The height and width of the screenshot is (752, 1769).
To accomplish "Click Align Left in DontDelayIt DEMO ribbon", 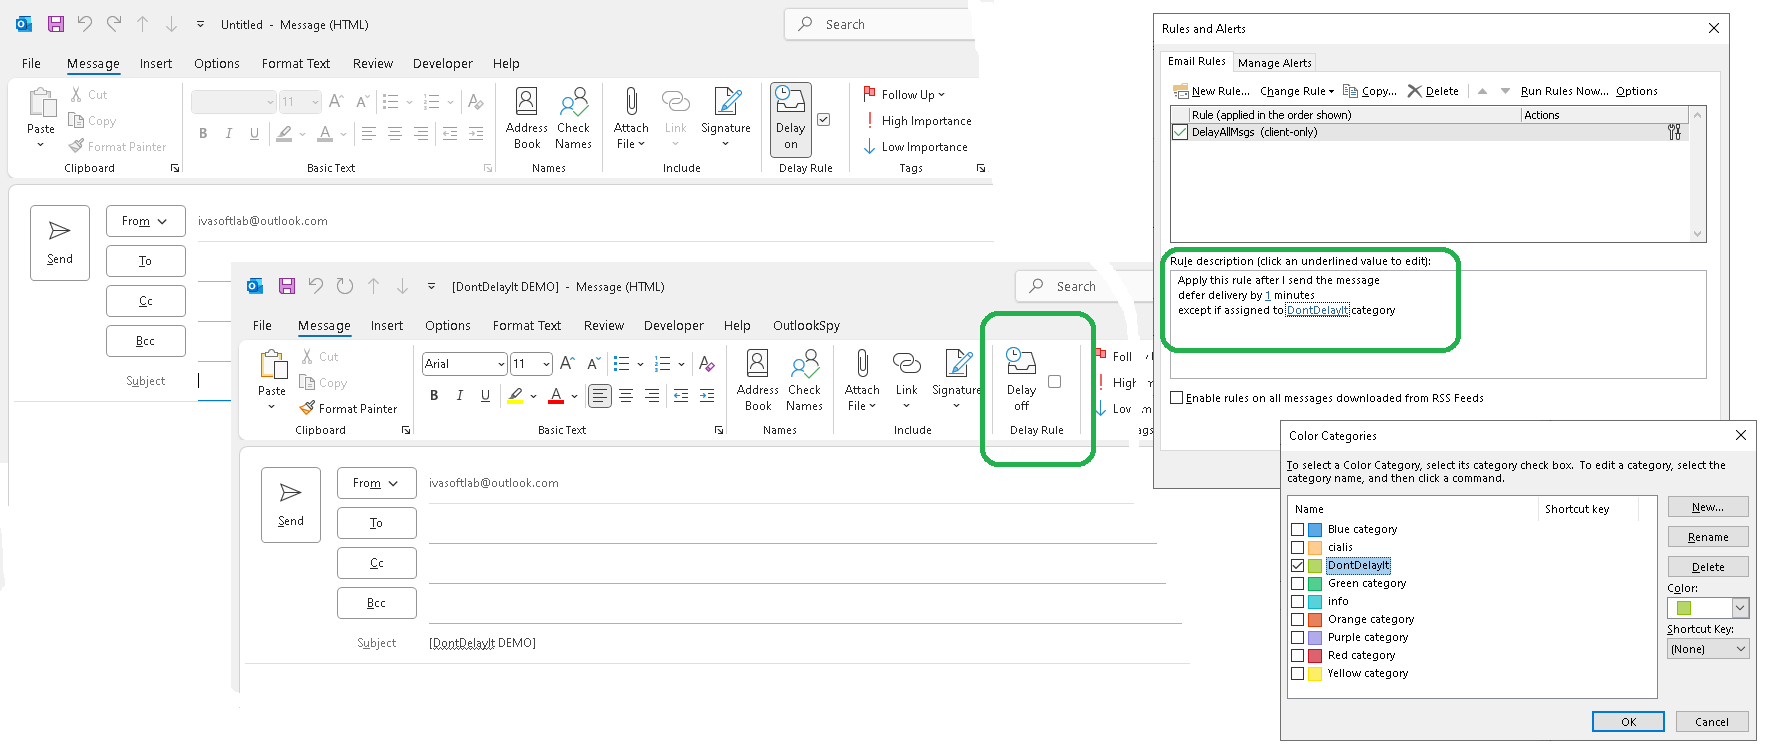I will coord(600,396).
